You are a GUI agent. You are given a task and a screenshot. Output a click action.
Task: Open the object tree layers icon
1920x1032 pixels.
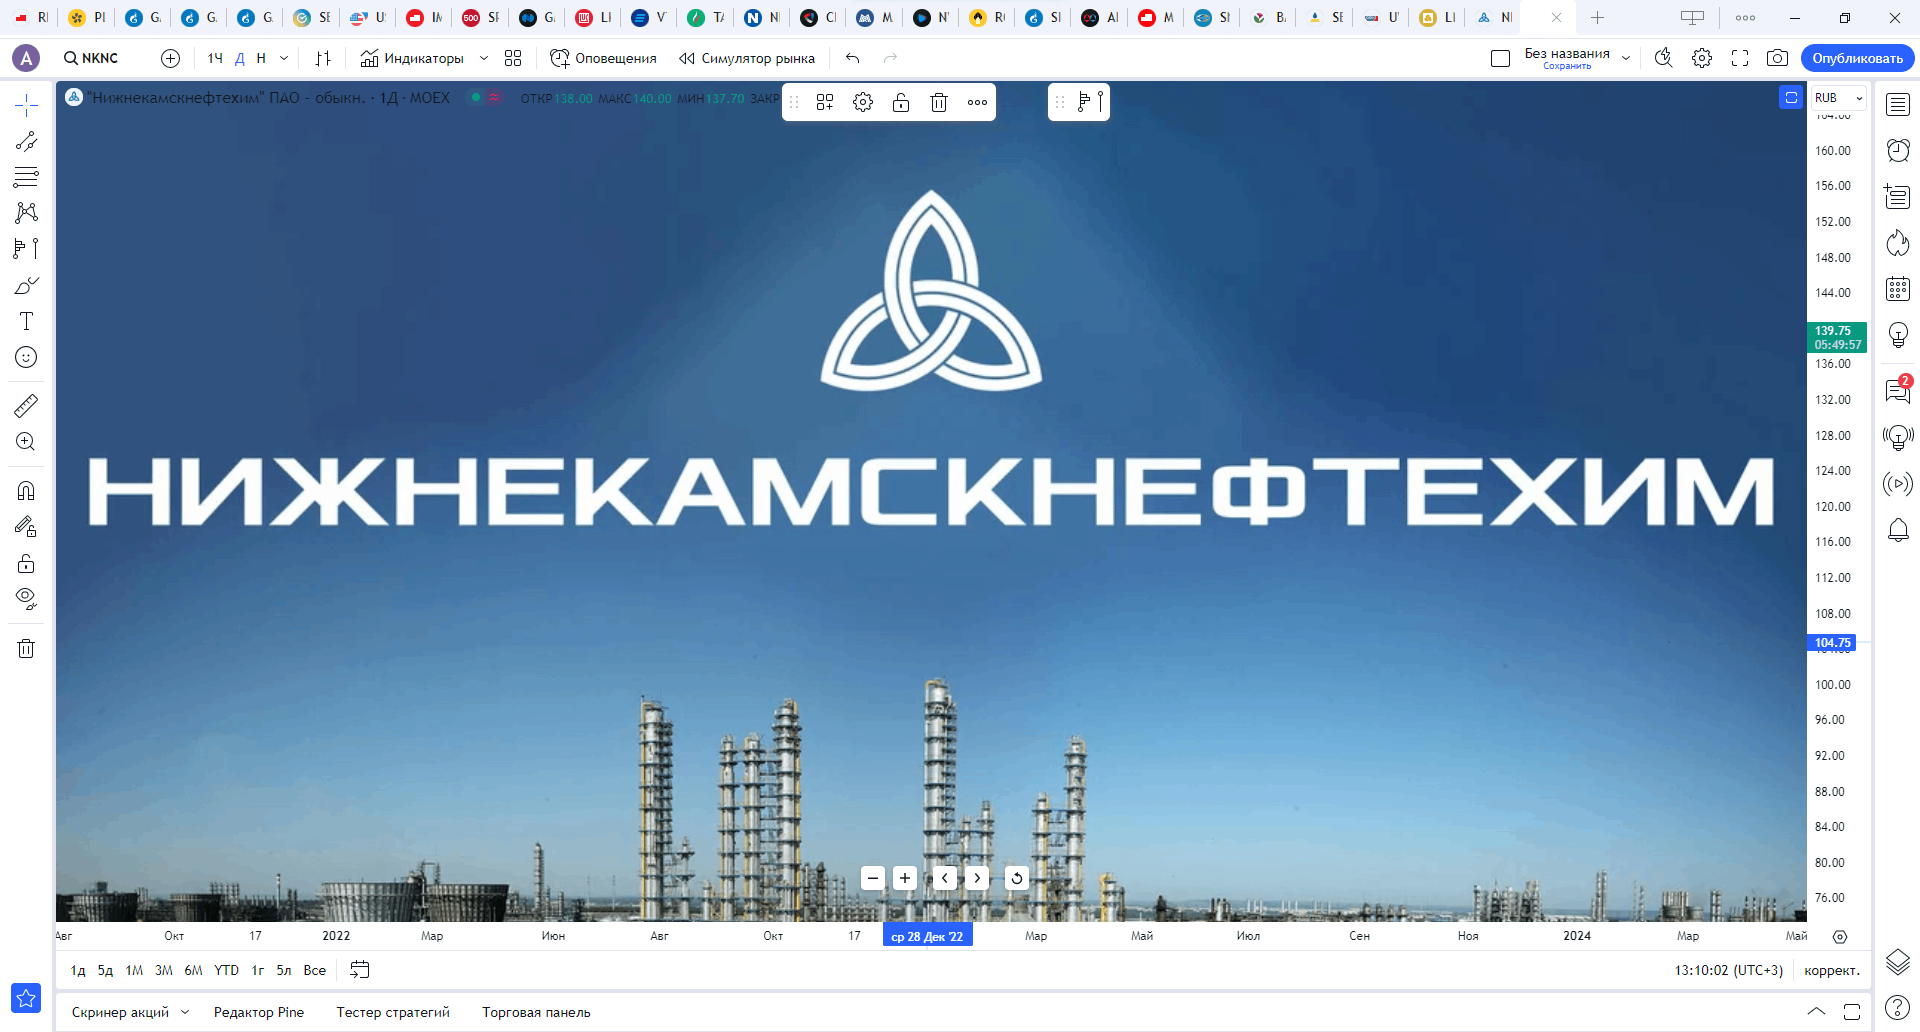point(1898,962)
